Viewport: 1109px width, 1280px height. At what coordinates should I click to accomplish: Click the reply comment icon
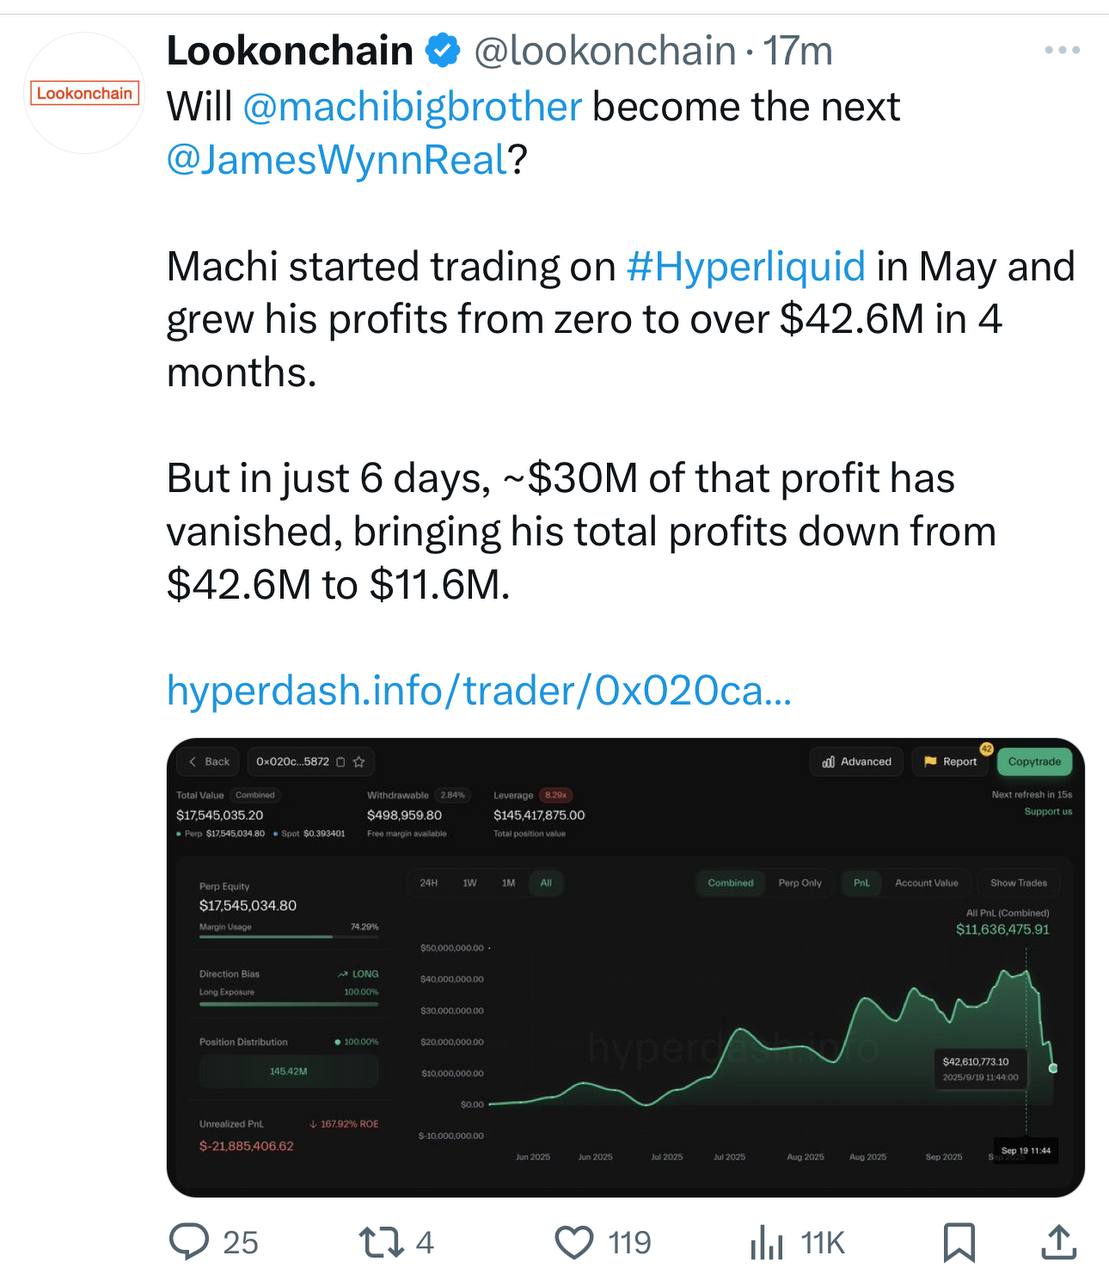pos(188,1242)
